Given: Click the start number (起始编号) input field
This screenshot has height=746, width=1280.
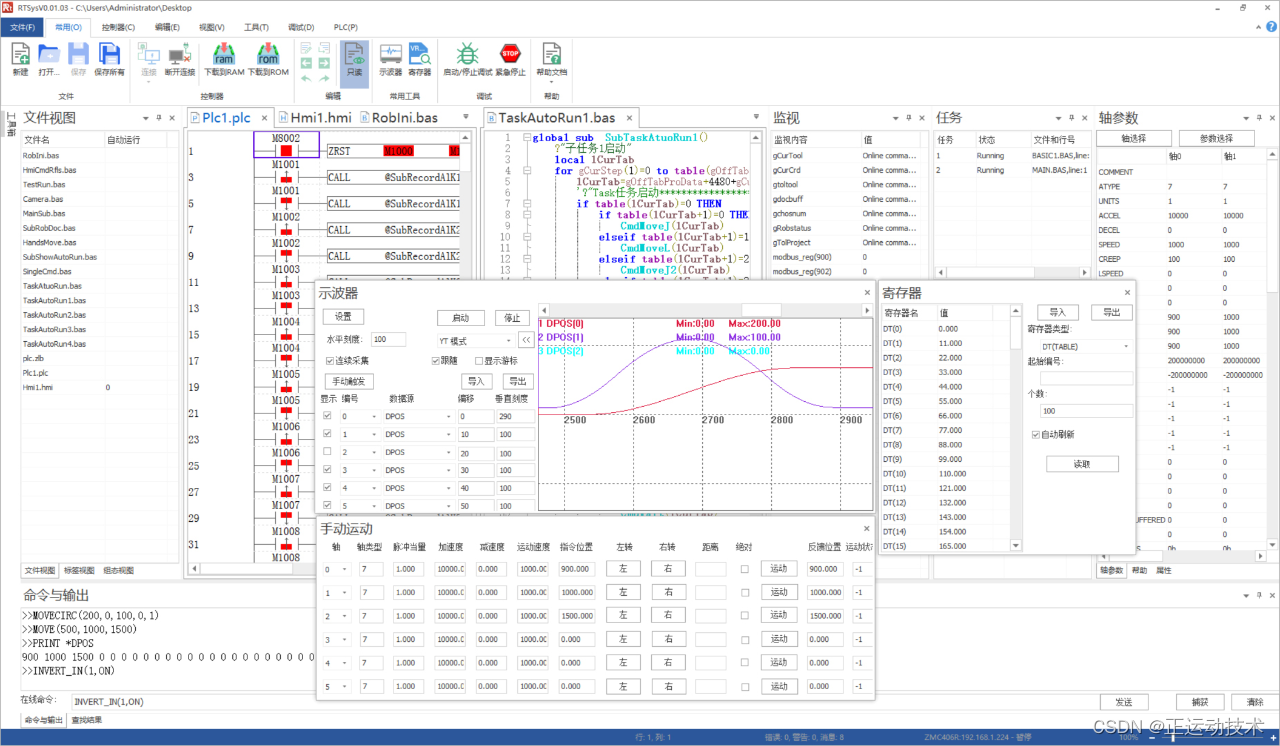Looking at the screenshot, I should point(1086,378).
